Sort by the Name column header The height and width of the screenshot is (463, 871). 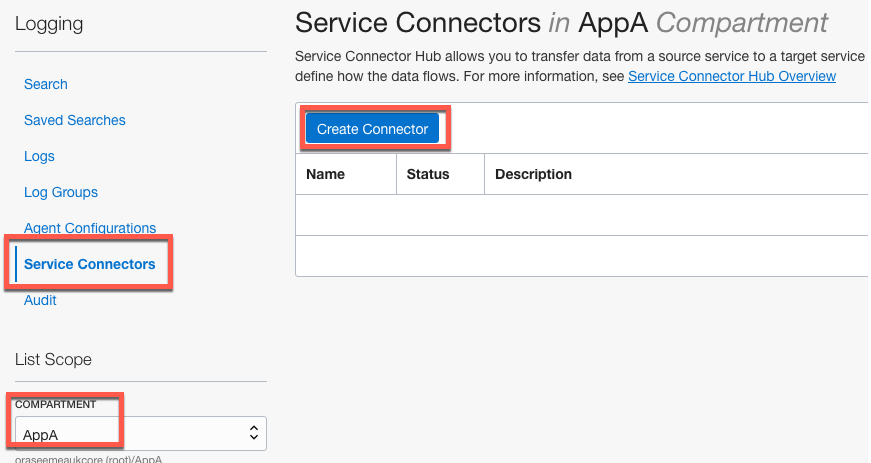tap(325, 174)
